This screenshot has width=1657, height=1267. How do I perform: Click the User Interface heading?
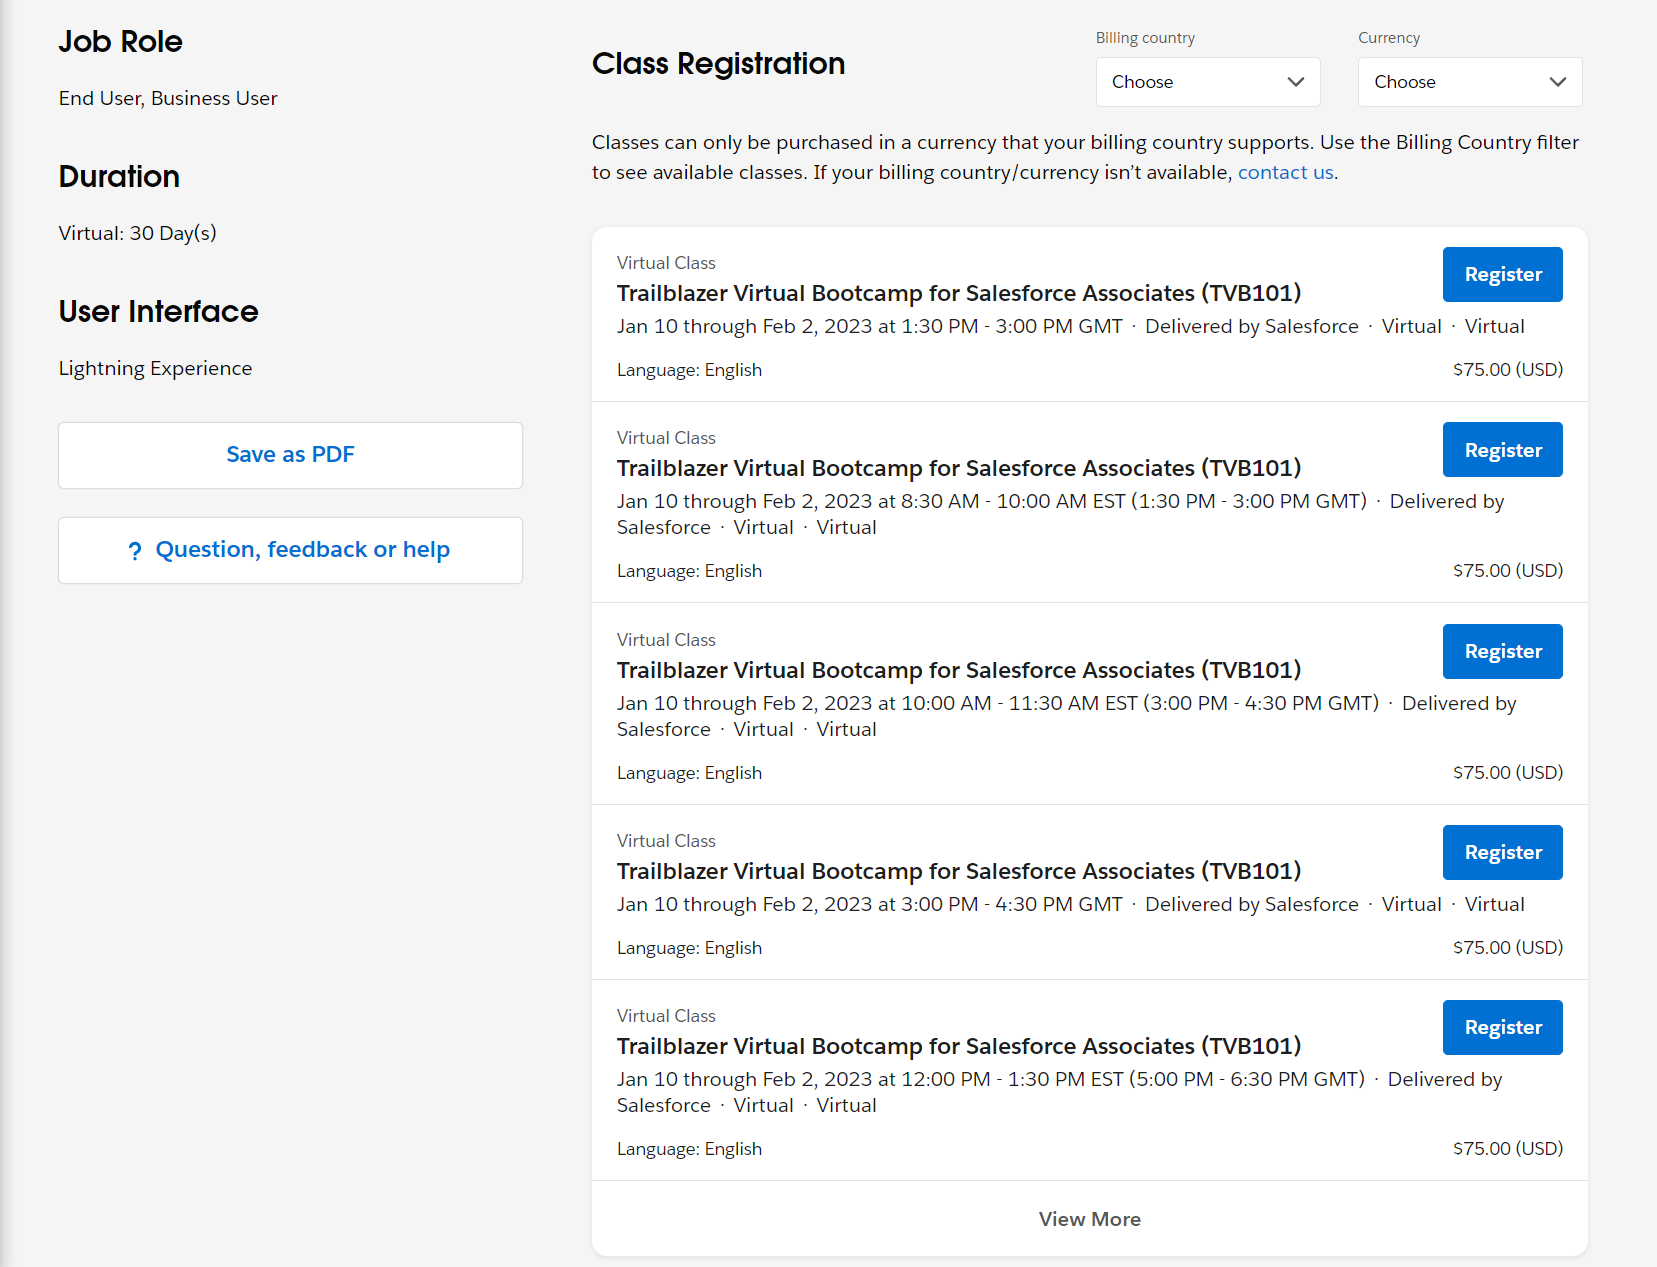click(158, 312)
